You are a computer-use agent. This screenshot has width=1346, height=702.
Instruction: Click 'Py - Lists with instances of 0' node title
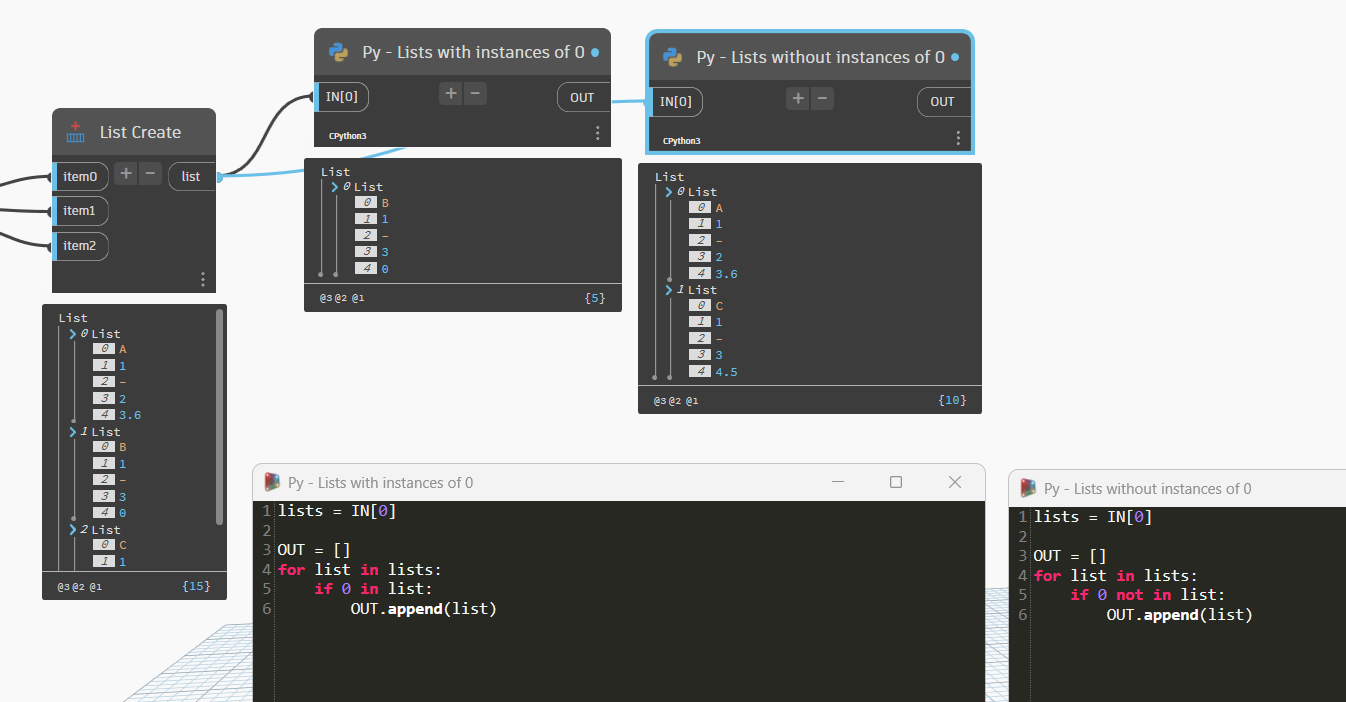473,52
